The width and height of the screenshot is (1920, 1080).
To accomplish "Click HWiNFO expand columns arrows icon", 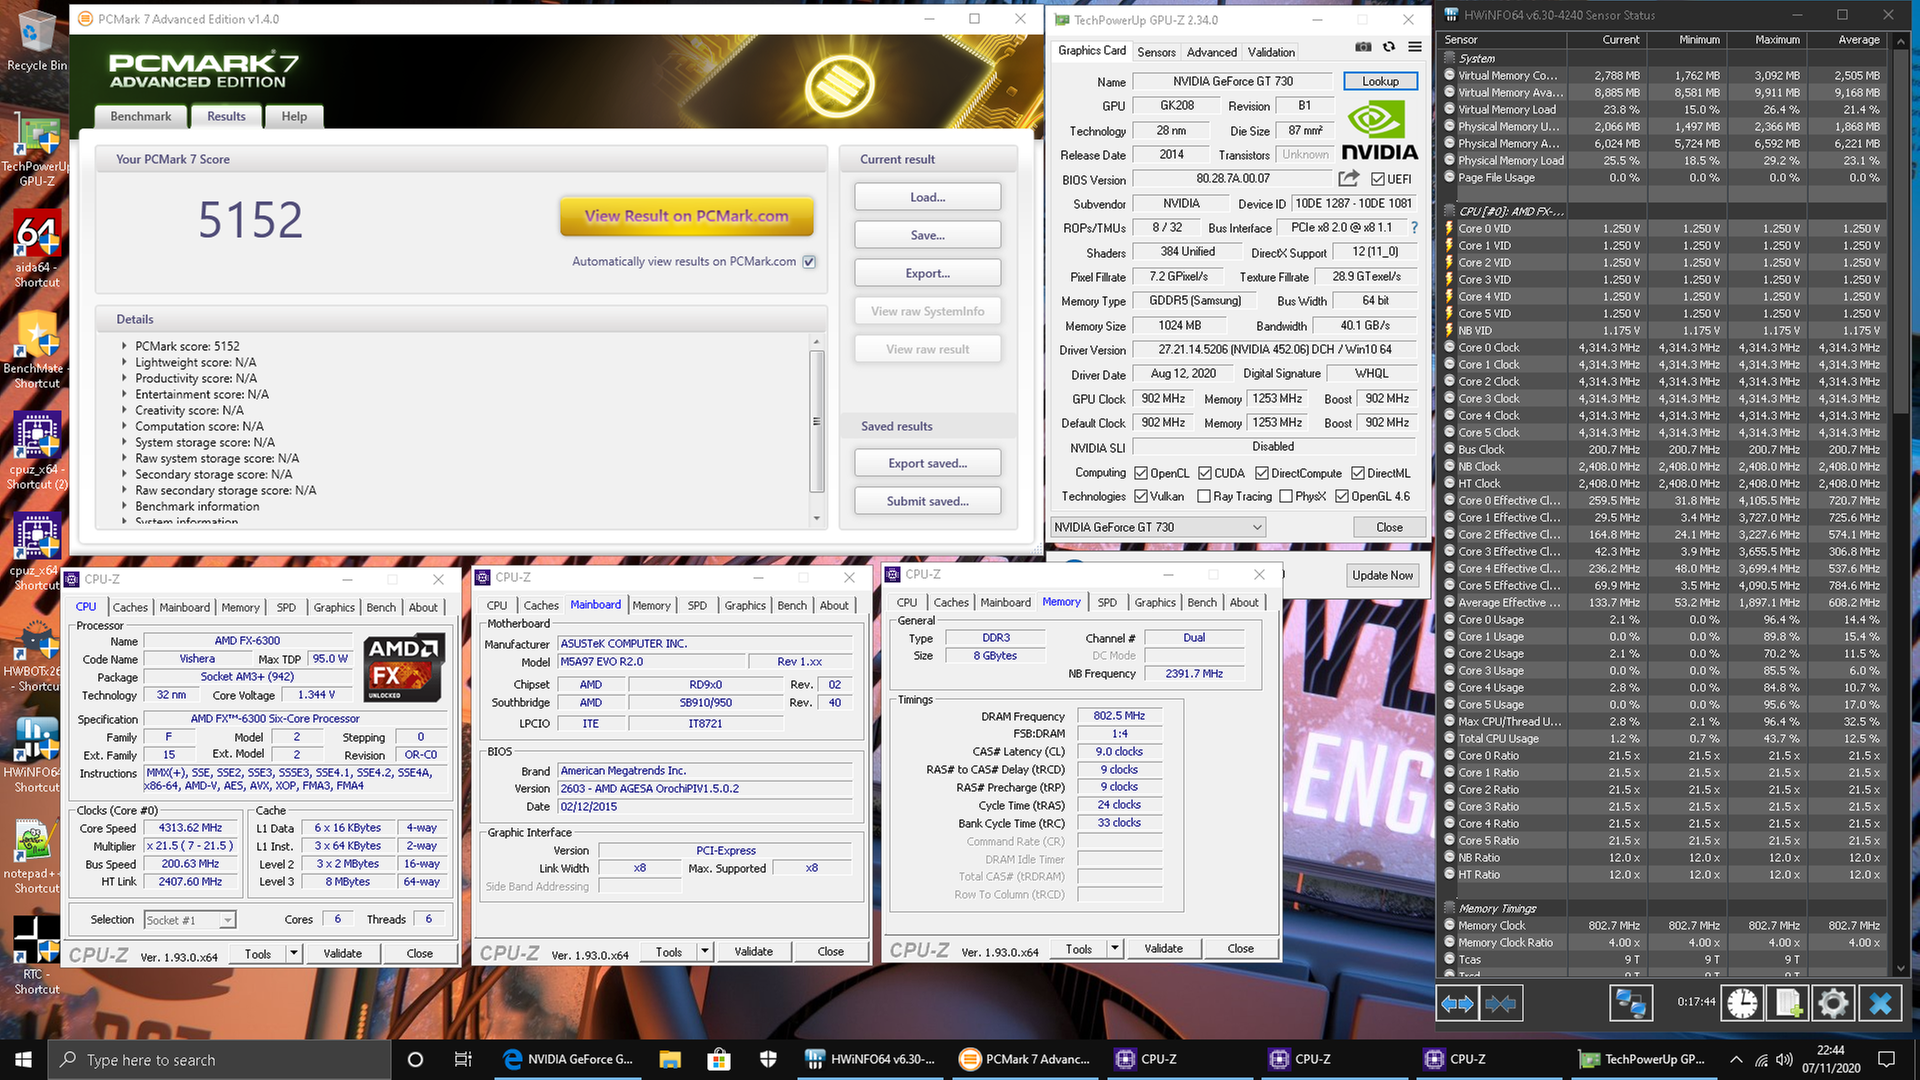I will tap(1458, 1003).
